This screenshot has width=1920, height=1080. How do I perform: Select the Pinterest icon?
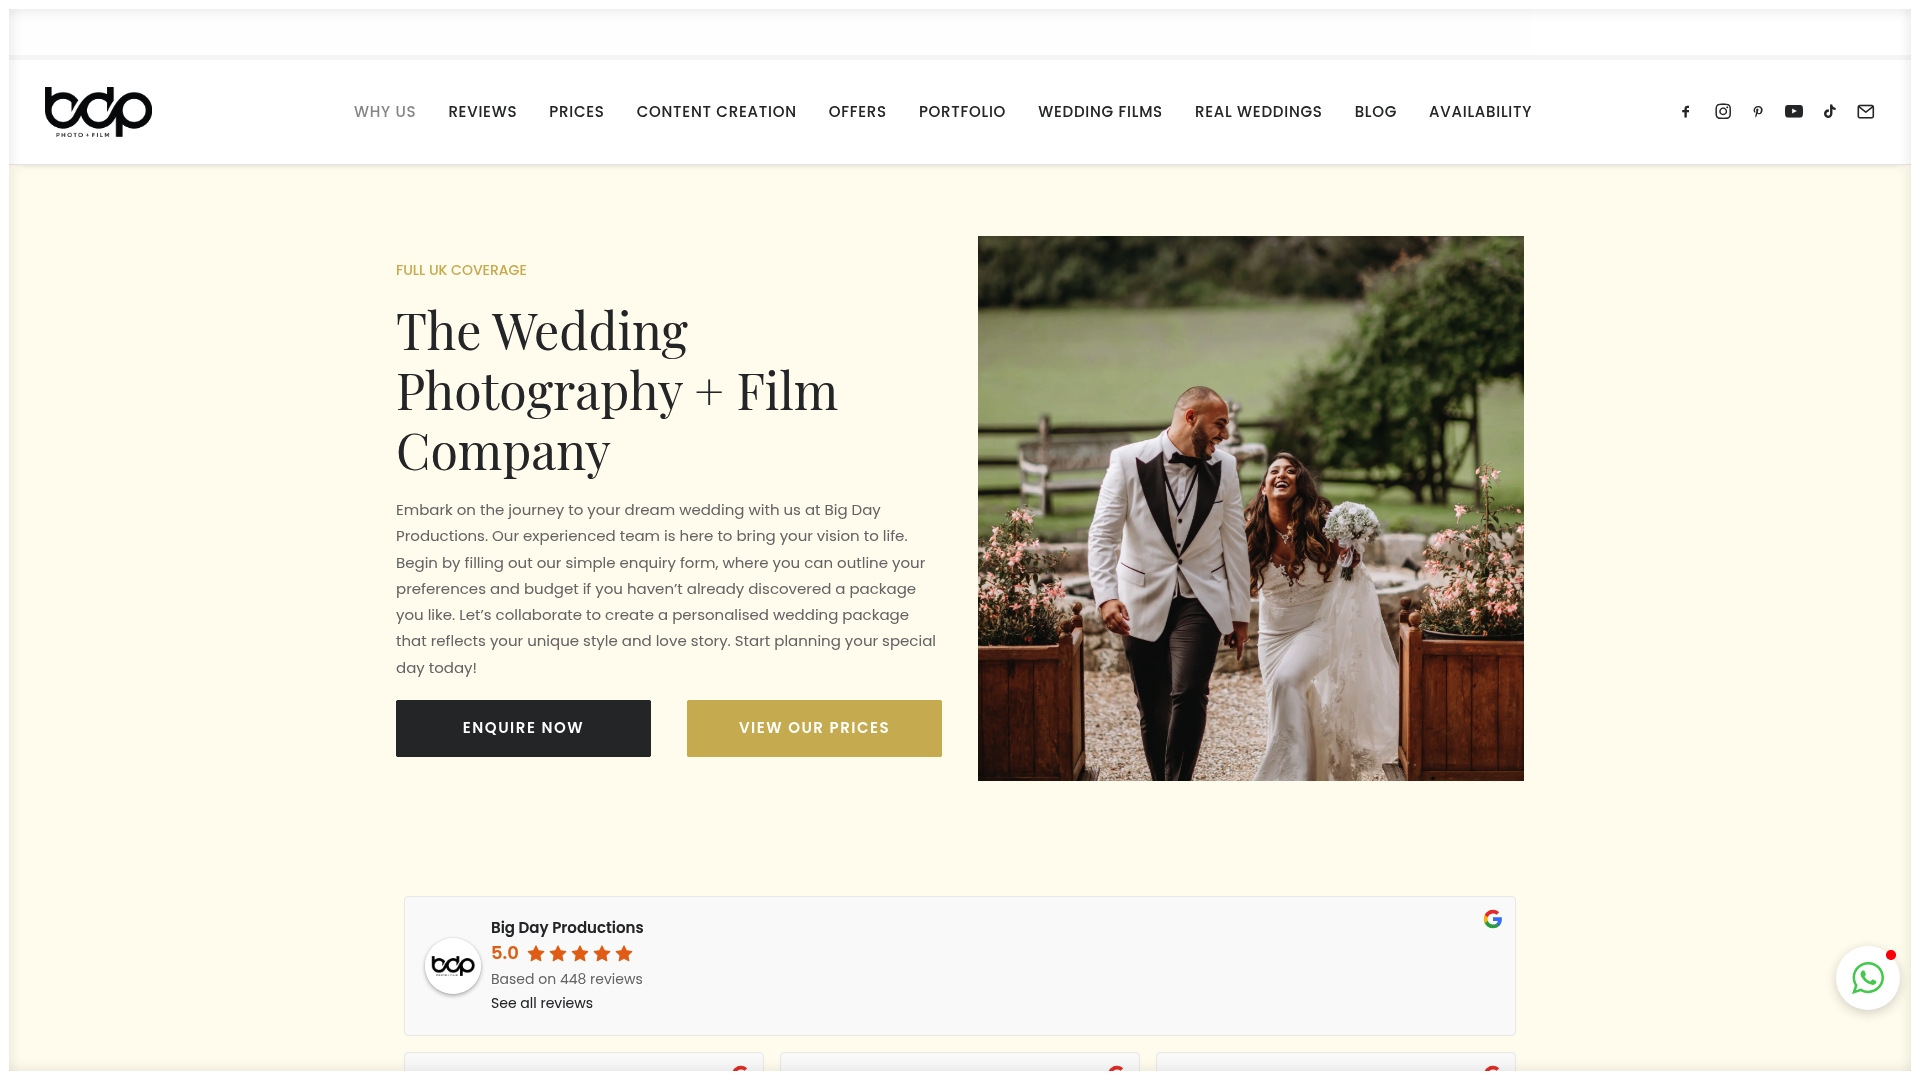tap(1758, 111)
